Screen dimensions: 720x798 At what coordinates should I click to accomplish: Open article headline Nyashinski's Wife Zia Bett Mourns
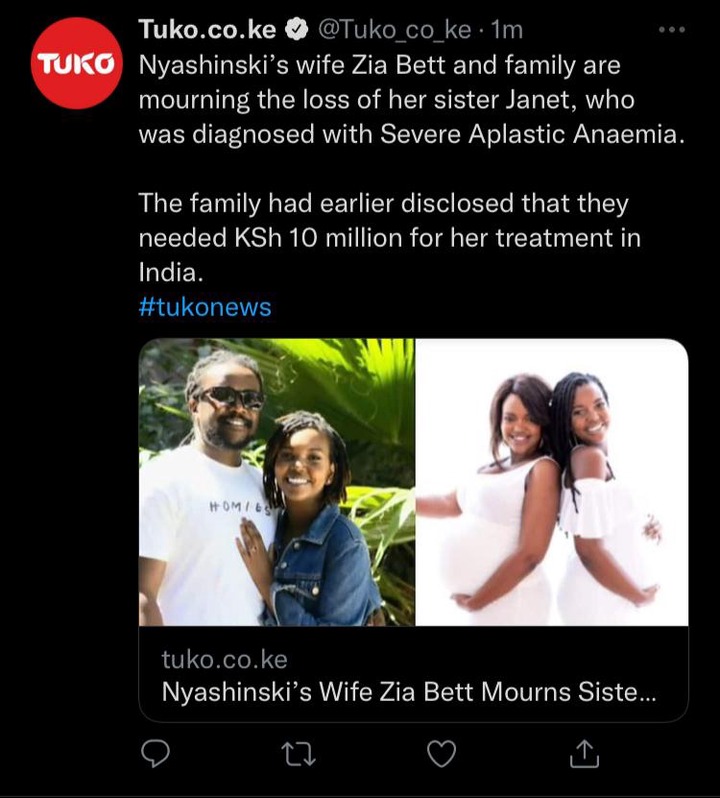tap(409, 692)
